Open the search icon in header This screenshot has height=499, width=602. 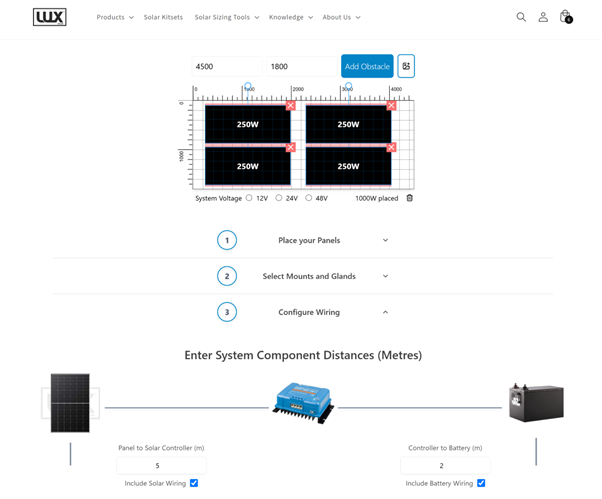[521, 17]
